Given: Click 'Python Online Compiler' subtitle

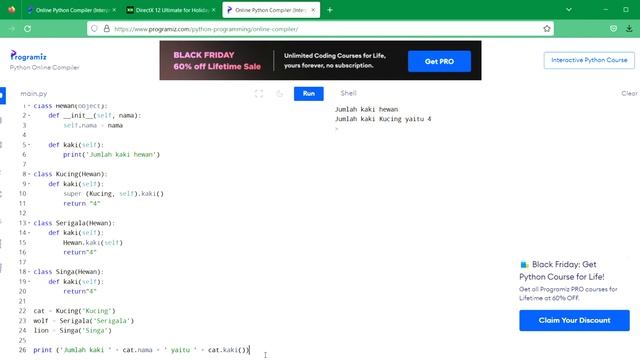Looking at the screenshot, I should coord(44,67).
